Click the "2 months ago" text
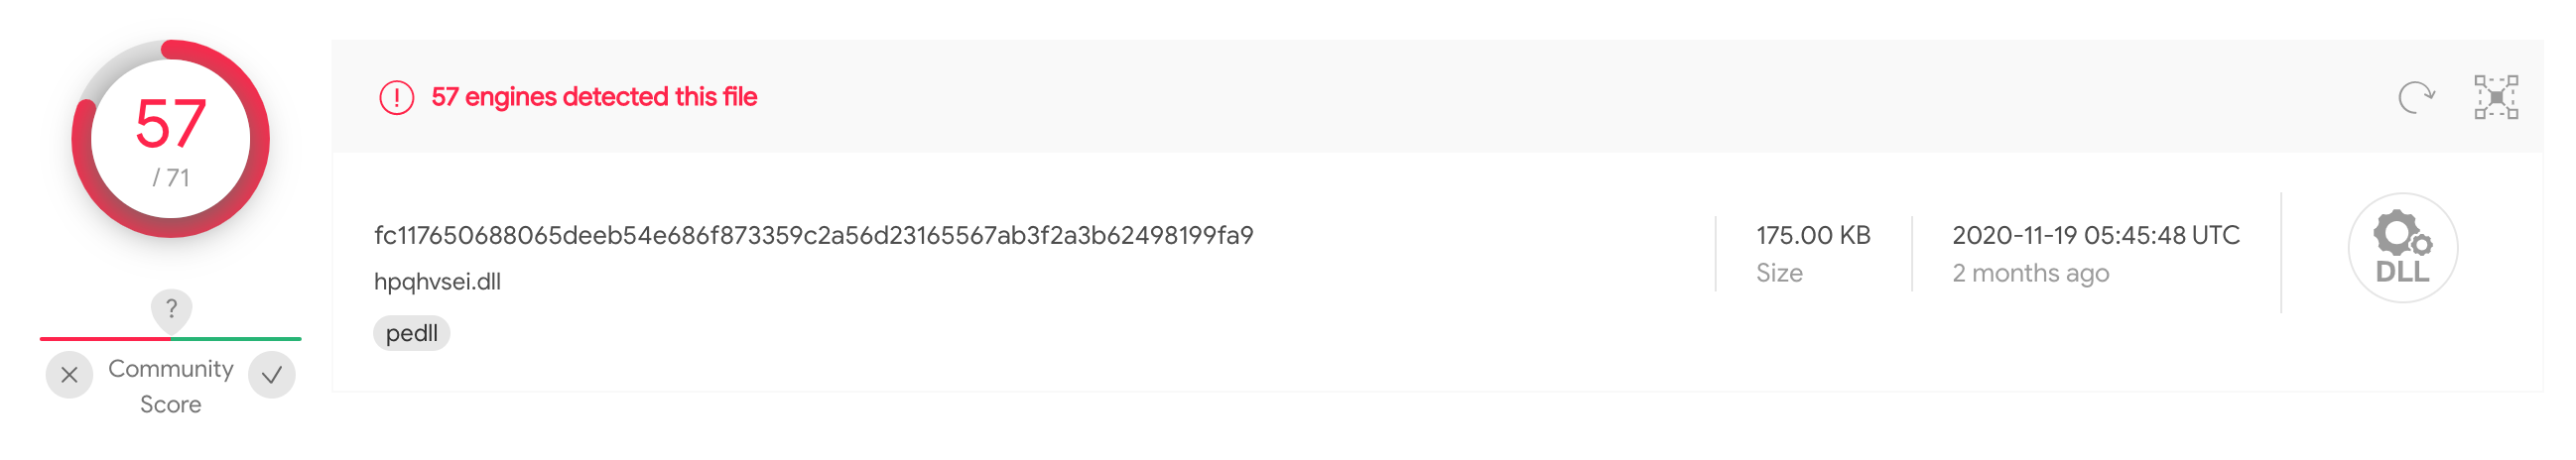2576x460 pixels. (x=2030, y=273)
